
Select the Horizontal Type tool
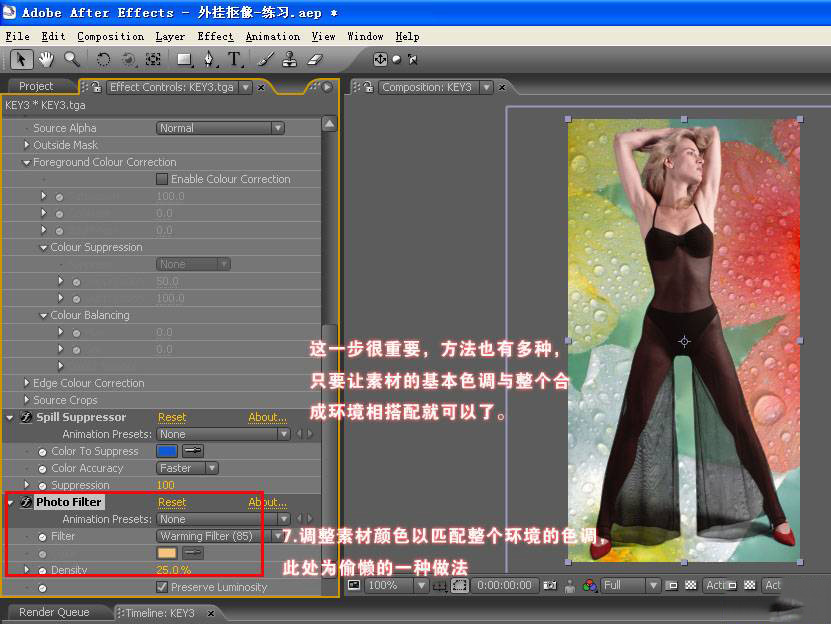(235, 59)
